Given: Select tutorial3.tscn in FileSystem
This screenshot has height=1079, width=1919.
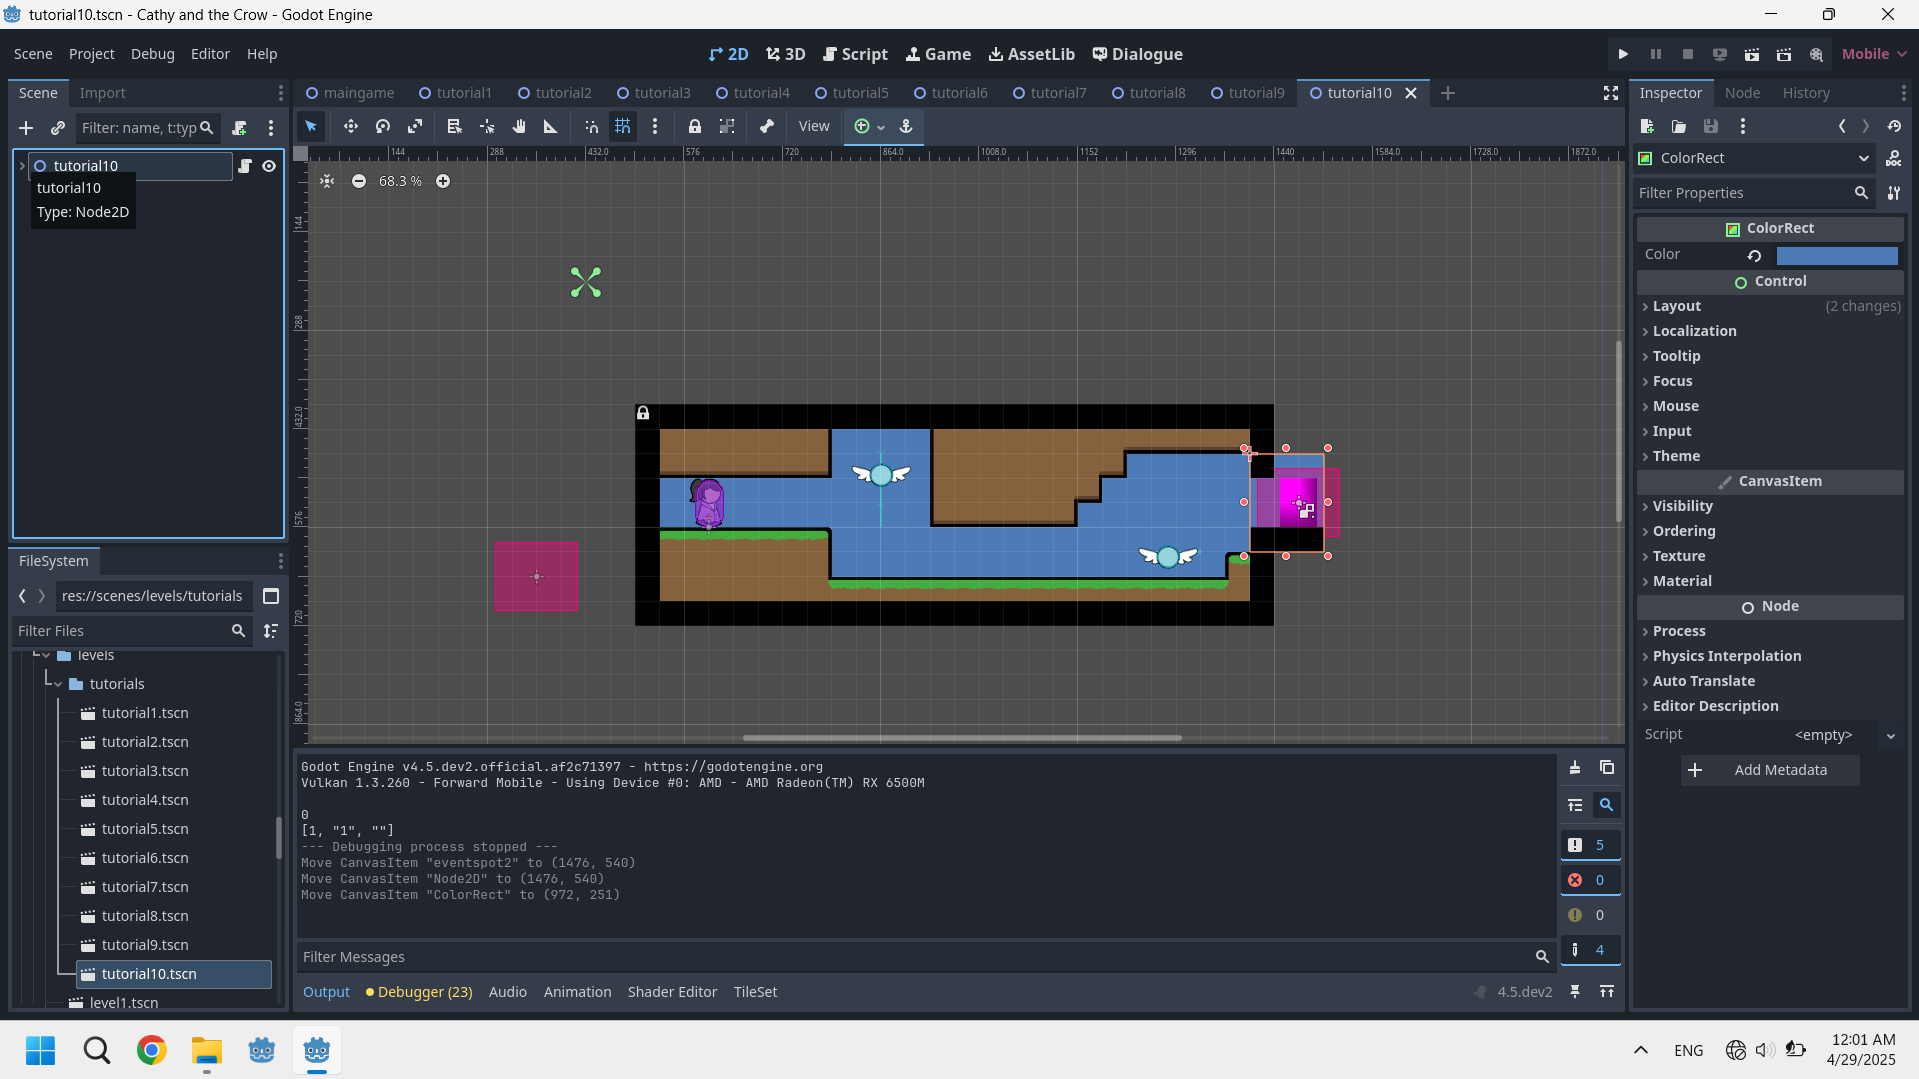Looking at the screenshot, I should click(x=145, y=771).
